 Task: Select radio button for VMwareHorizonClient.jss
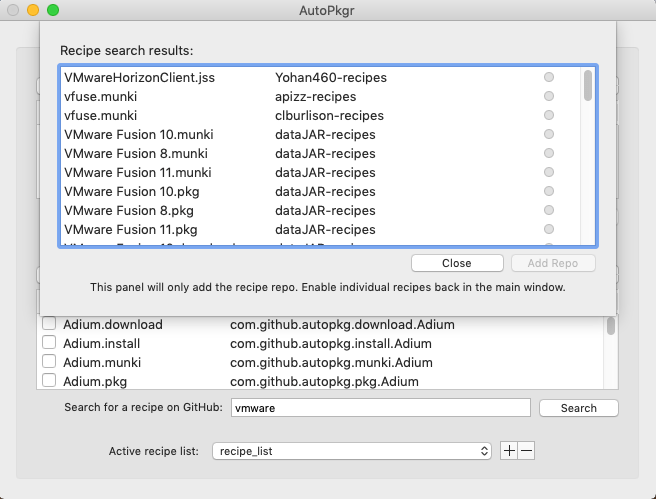(x=548, y=77)
